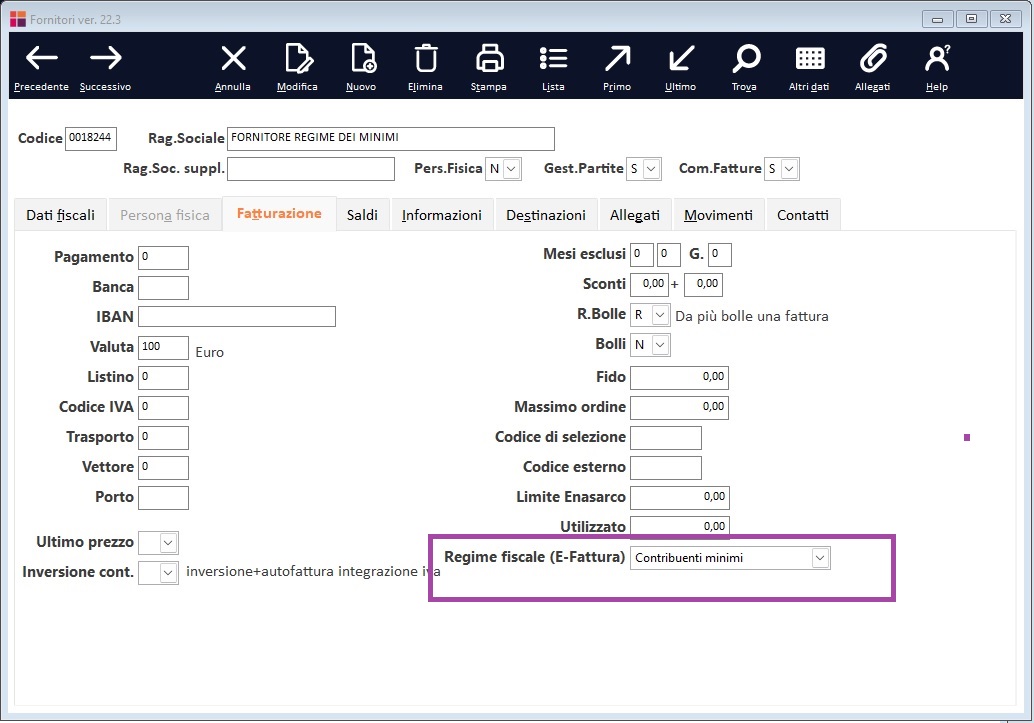Click the Pagamento field
This screenshot has height=723, width=1034.
click(x=164, y=258)
